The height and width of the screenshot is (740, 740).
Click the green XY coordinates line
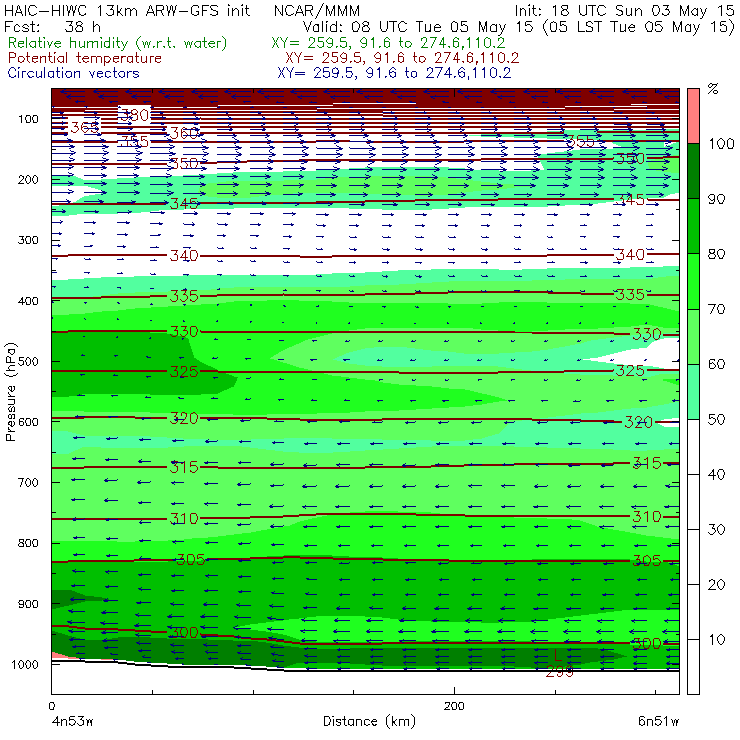[x=388, y=43]
